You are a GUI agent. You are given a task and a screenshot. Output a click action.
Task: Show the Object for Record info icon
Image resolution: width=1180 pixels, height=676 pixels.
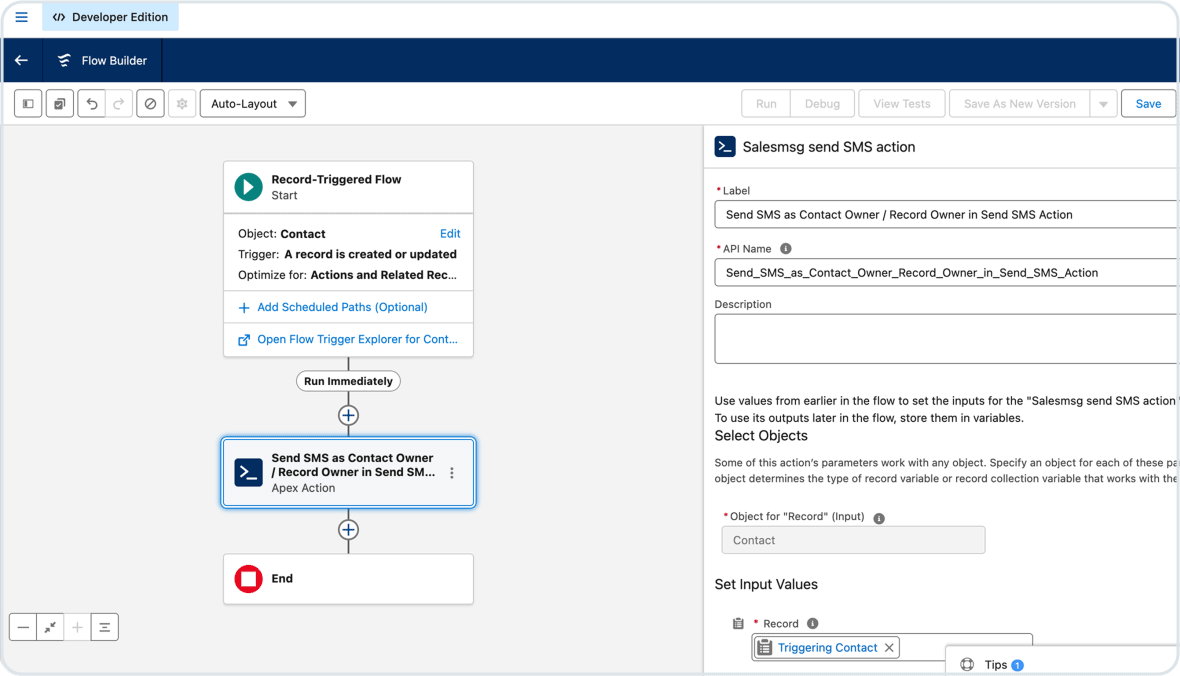tap(879, 518)
